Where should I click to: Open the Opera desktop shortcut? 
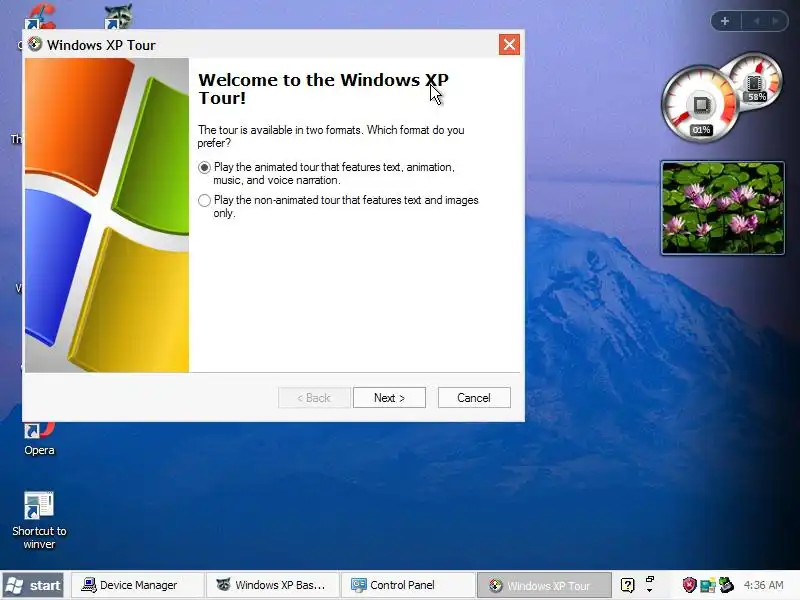pos(39,439)
